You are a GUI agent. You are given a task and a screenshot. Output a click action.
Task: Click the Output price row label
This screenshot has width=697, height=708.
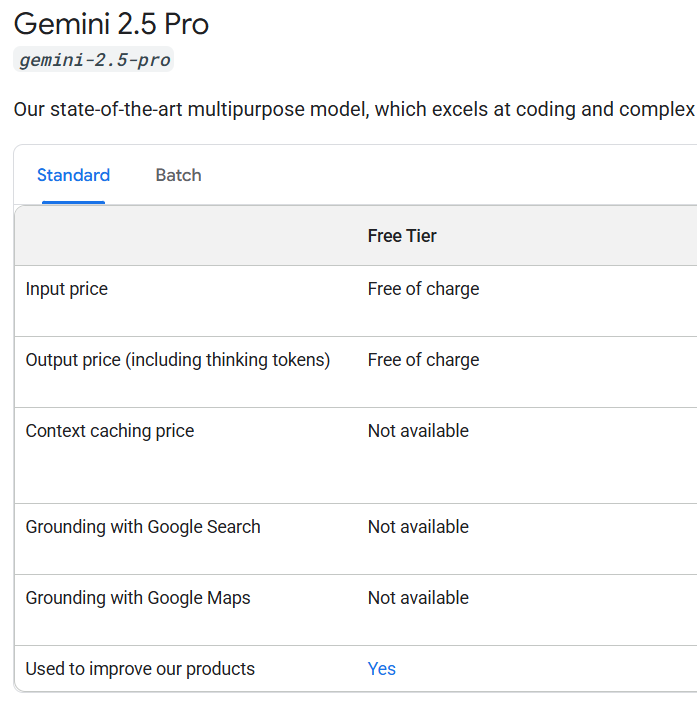point(177,360)
